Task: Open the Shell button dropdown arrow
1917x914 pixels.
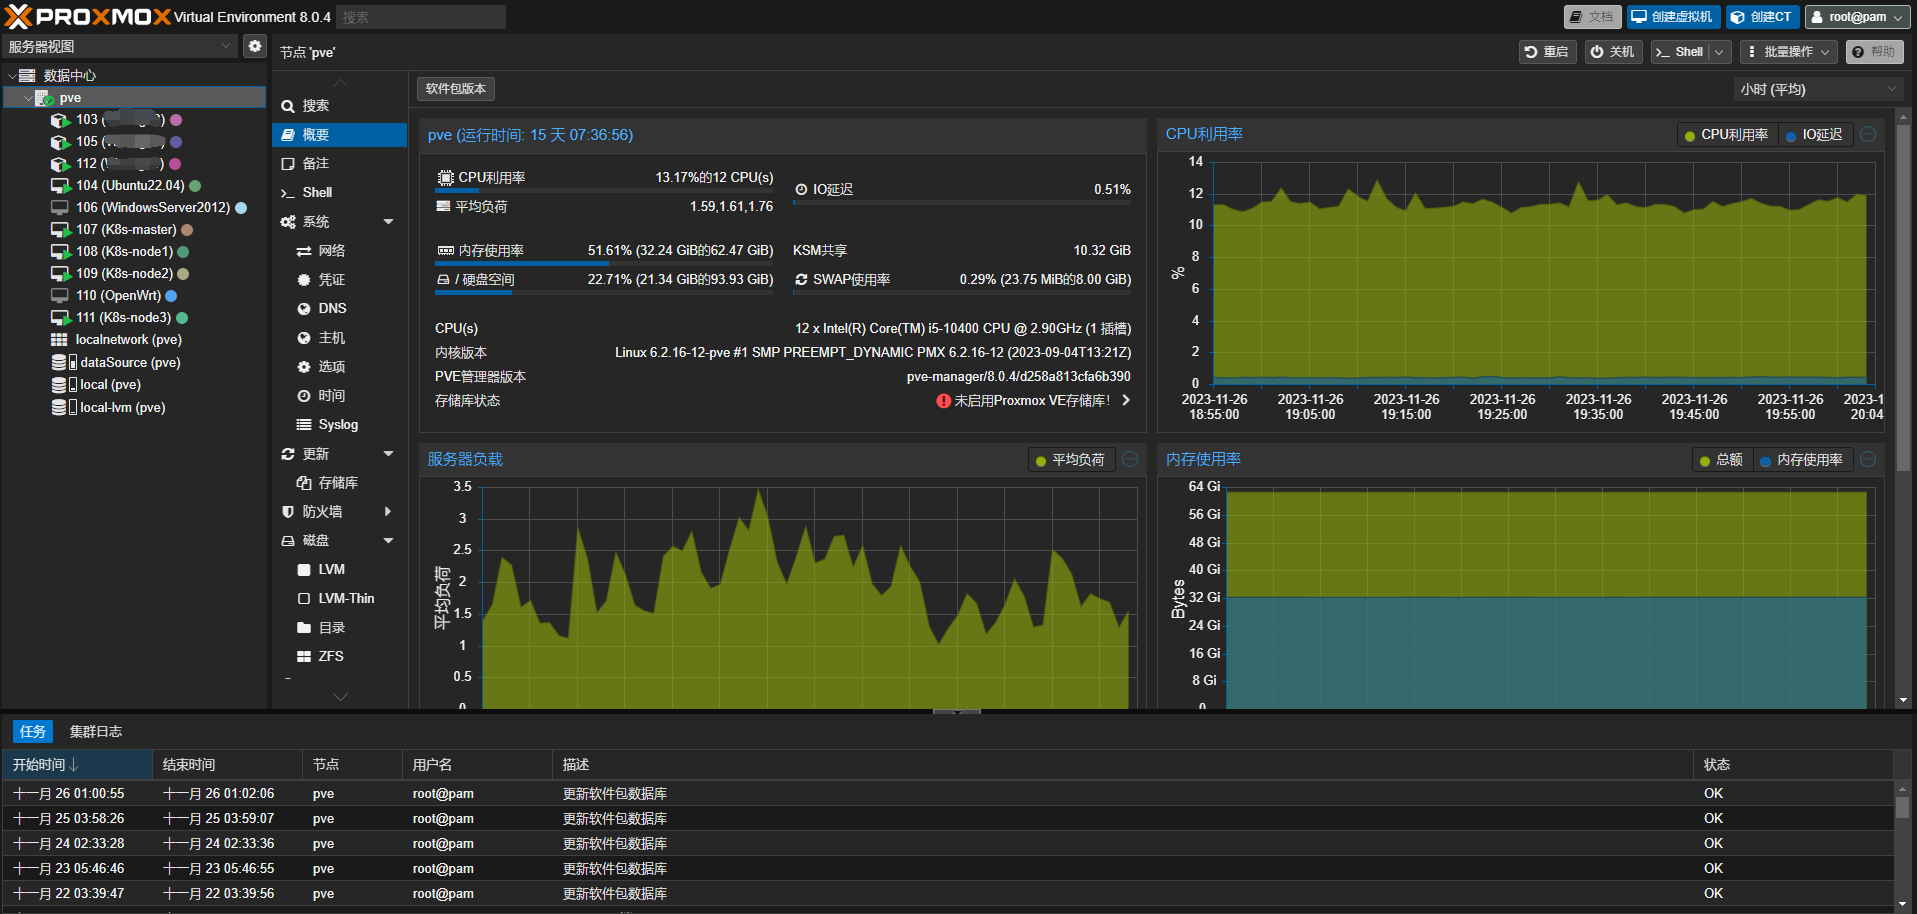Action: (1719, 52)
